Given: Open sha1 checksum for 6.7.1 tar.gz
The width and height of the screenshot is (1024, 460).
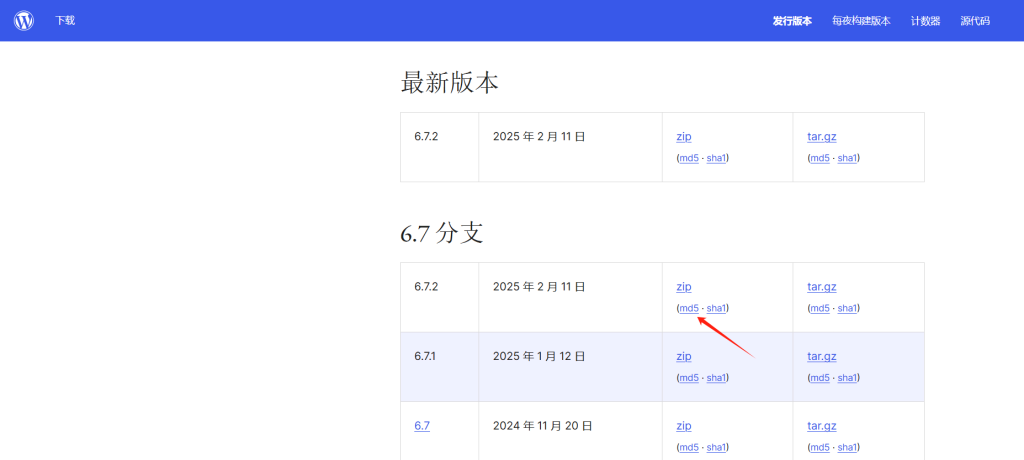Looking at the screenshot, I should coord(847,378).
